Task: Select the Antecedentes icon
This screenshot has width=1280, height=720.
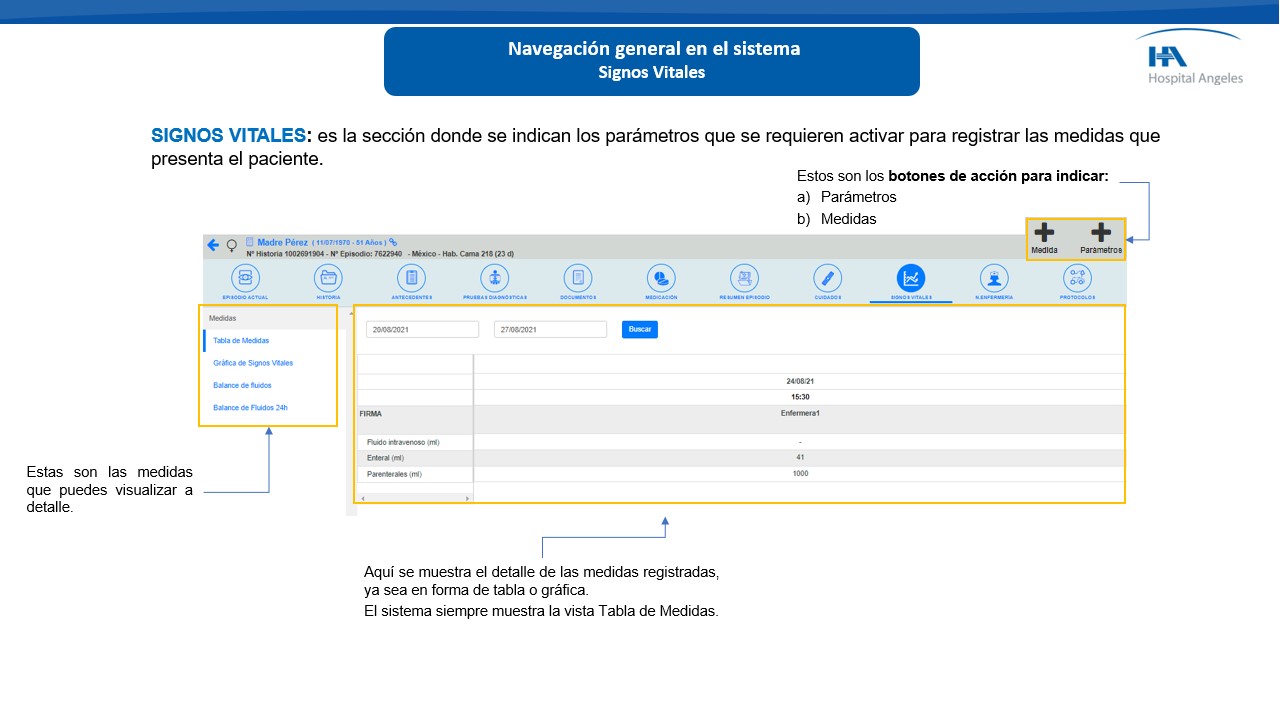Action: tap(411, 278)
